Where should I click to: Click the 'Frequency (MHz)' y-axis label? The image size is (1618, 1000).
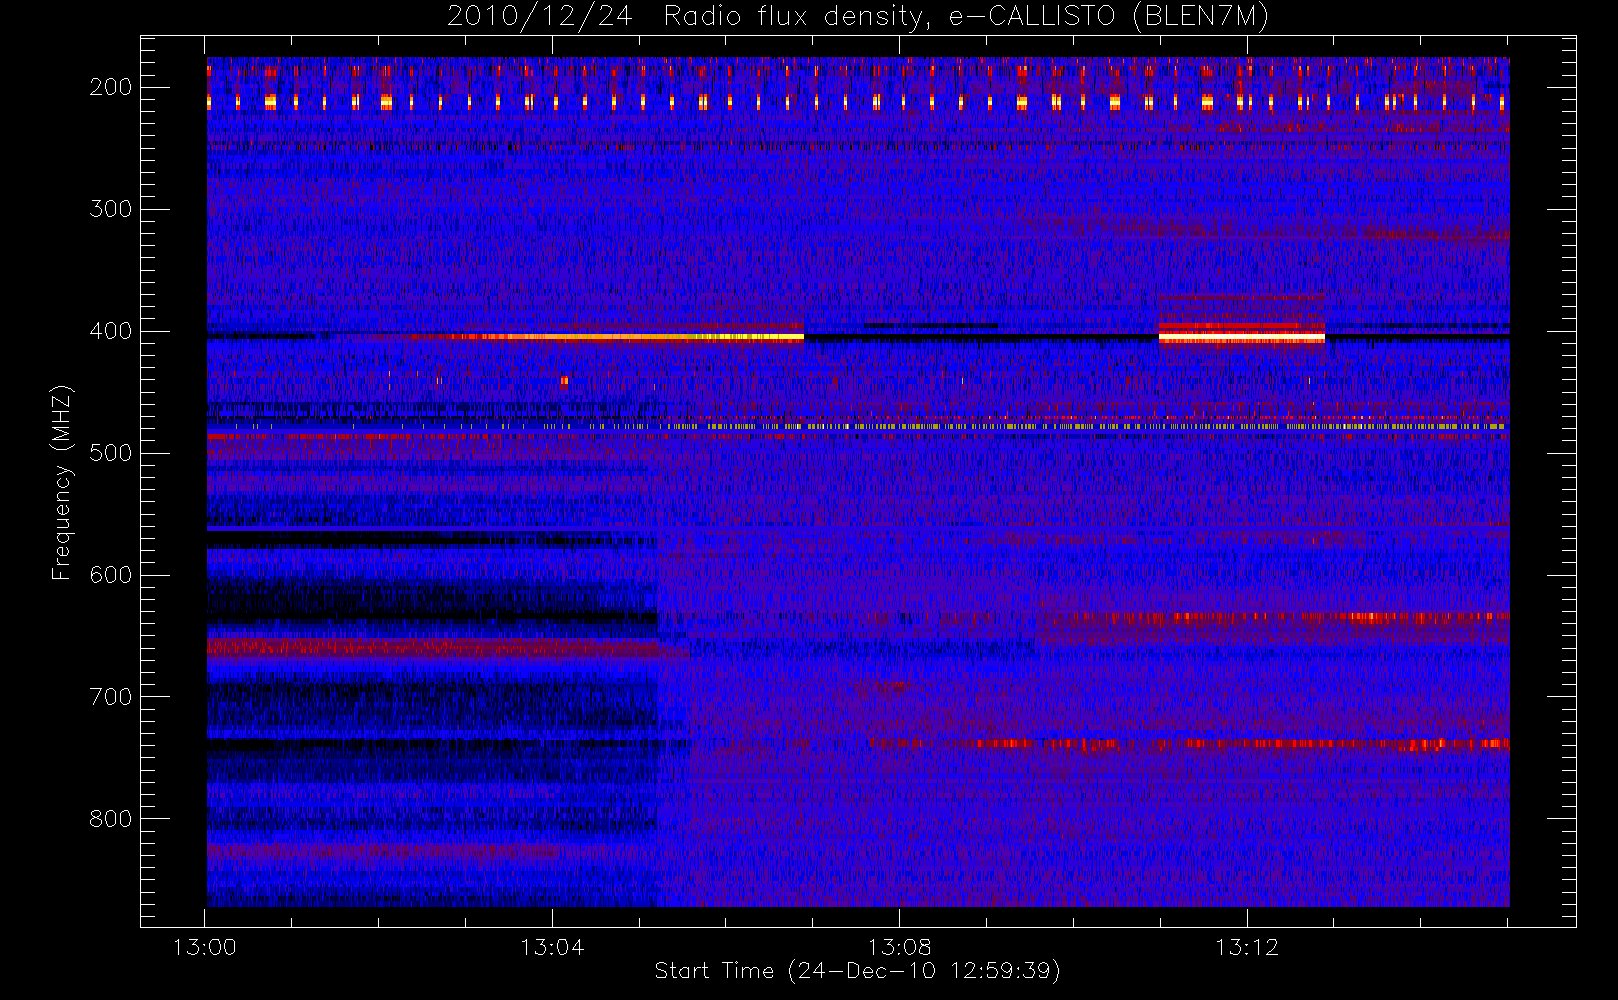pos(62,482)
